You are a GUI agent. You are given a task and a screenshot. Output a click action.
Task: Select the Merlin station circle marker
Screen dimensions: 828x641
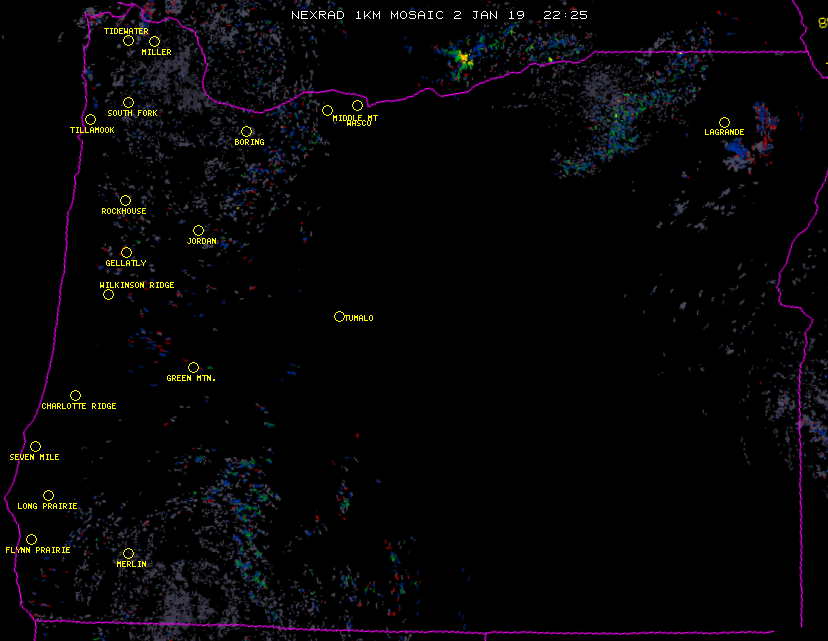(128, 553)
